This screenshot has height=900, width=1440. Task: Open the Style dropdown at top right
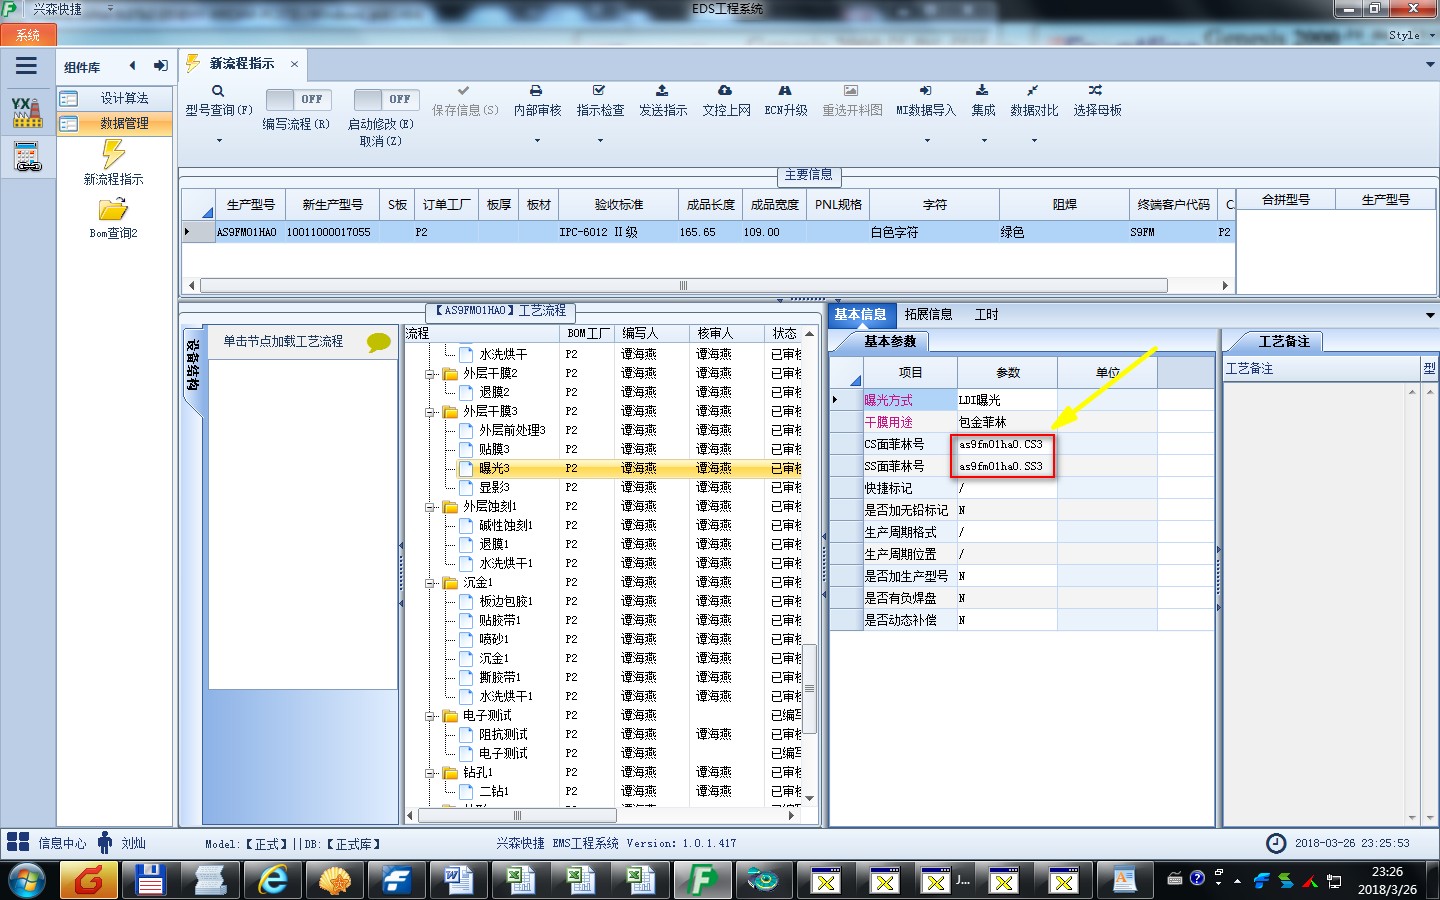1409,35
